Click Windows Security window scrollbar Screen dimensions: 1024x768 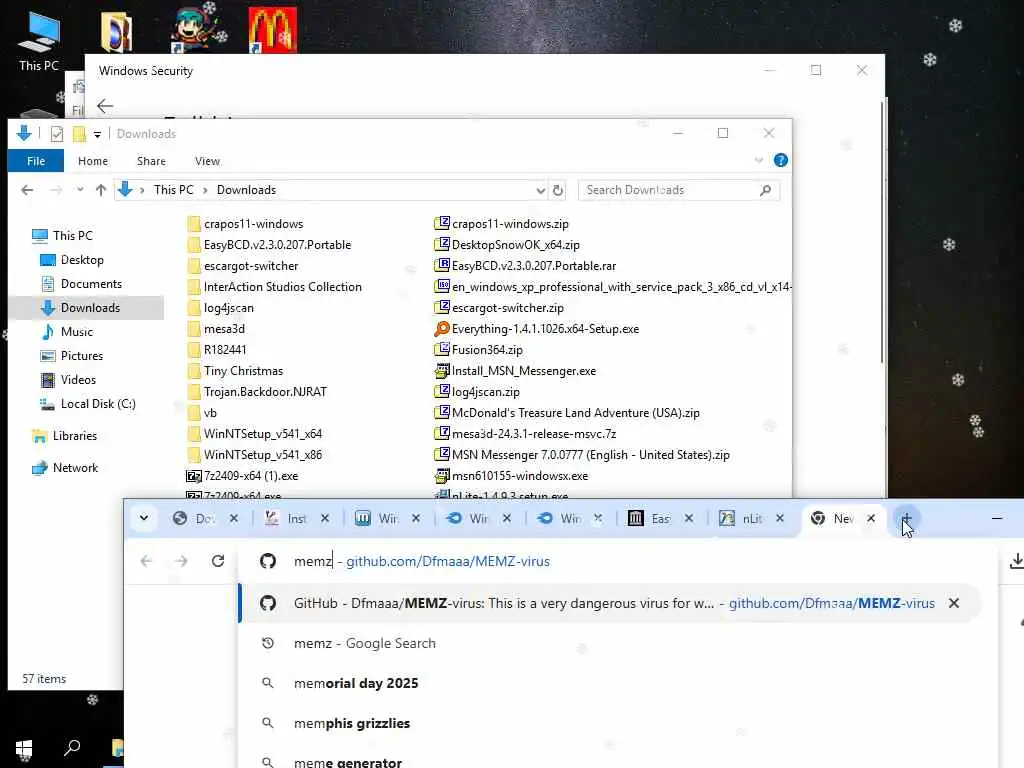(x=882, y=232)
